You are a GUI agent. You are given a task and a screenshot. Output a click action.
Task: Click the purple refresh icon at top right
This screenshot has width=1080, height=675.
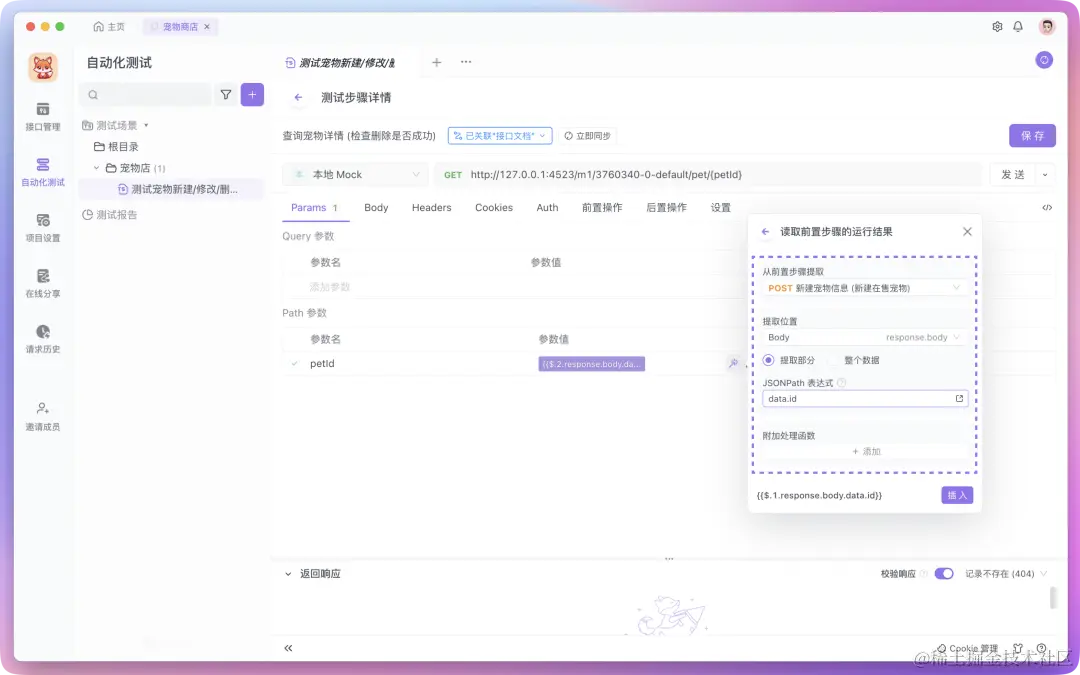(1044, 60)
